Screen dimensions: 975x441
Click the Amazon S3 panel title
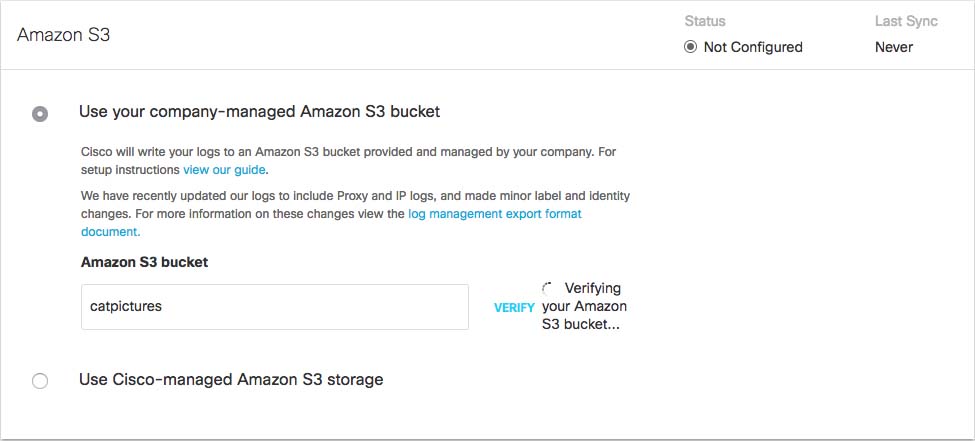[x=64, y=35]
